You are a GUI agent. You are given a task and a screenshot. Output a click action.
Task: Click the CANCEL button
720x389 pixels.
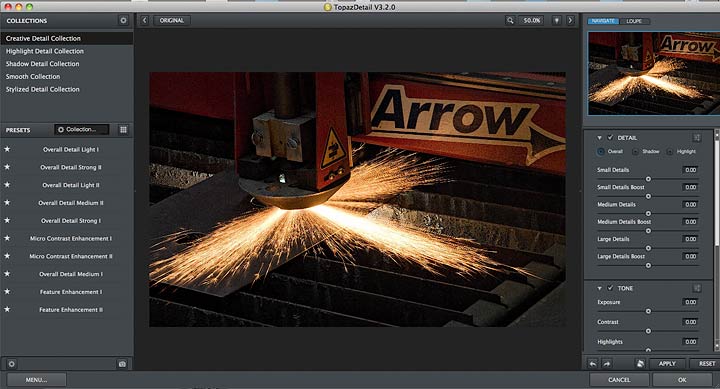[x=619, y=380]
